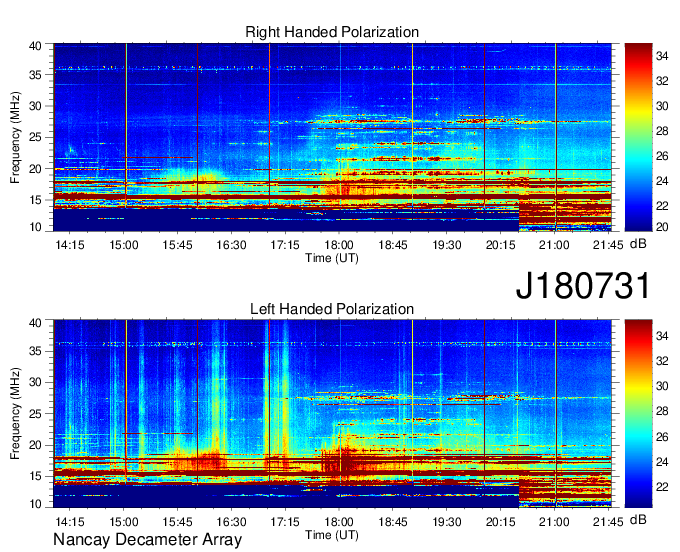Click the 22 dB tick on lower colorbar
This screenshot has width=680, height=552.
(662, 487)
